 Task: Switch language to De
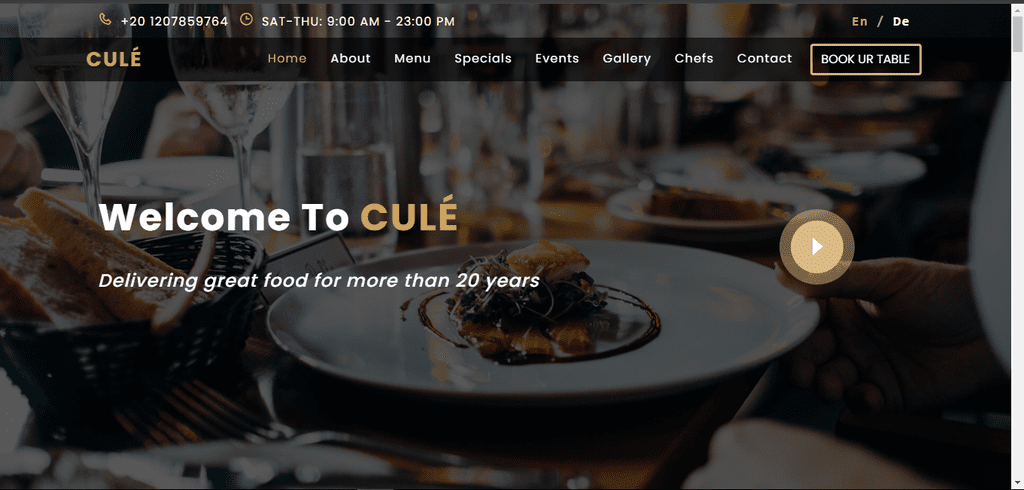click(901, 22)
